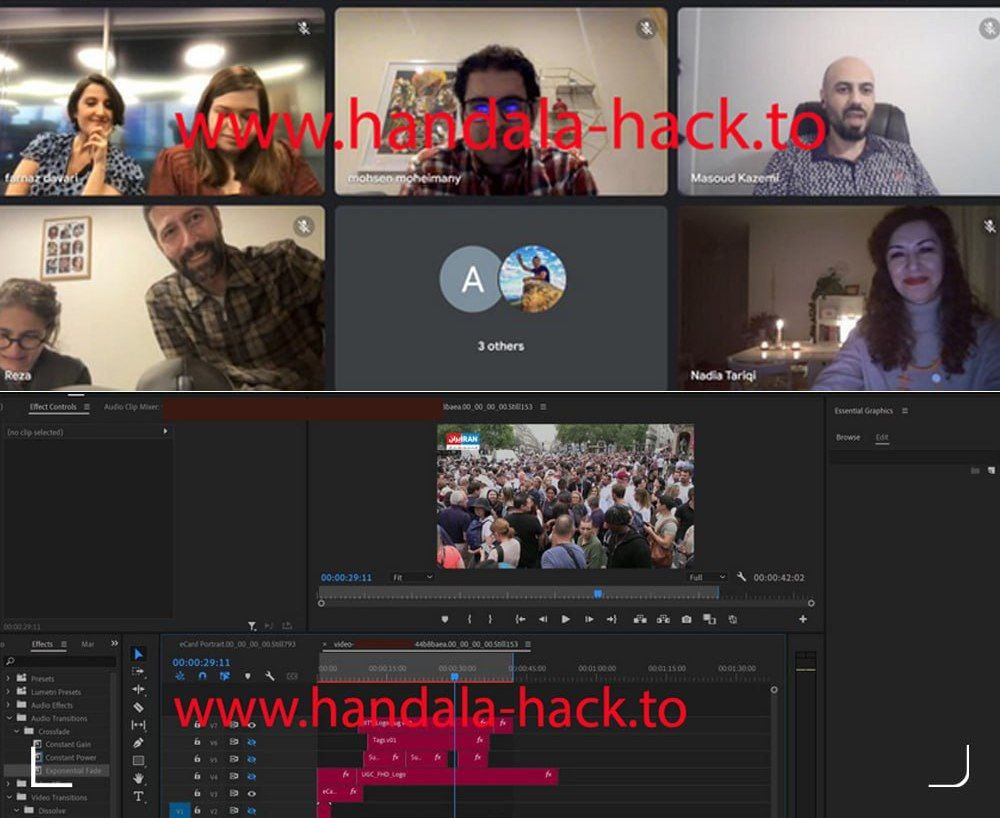The width and height of the screenshot is (1000, 818).
Task: Open Comparison View in monitor
Action: [x=709, y=619]
